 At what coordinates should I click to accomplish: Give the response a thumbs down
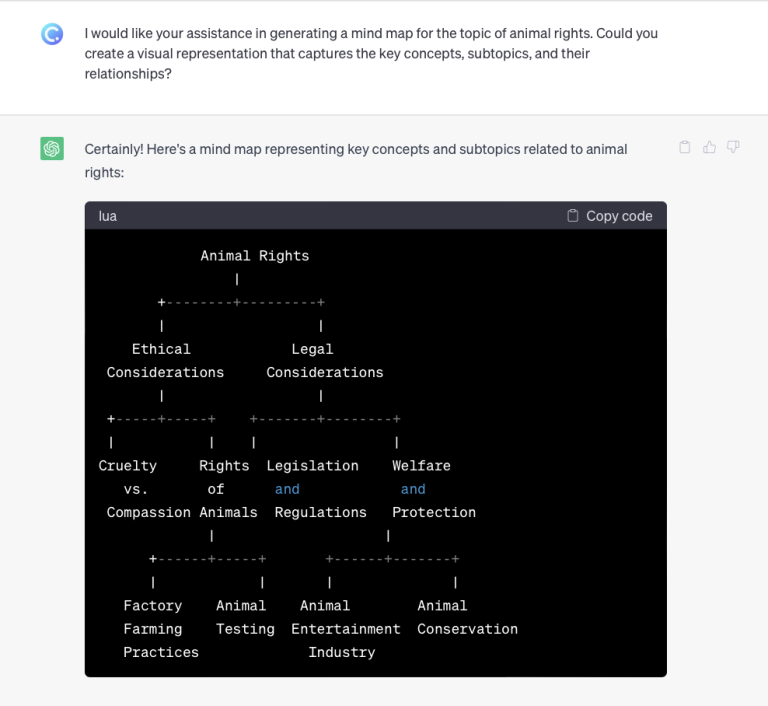(733, 148)
